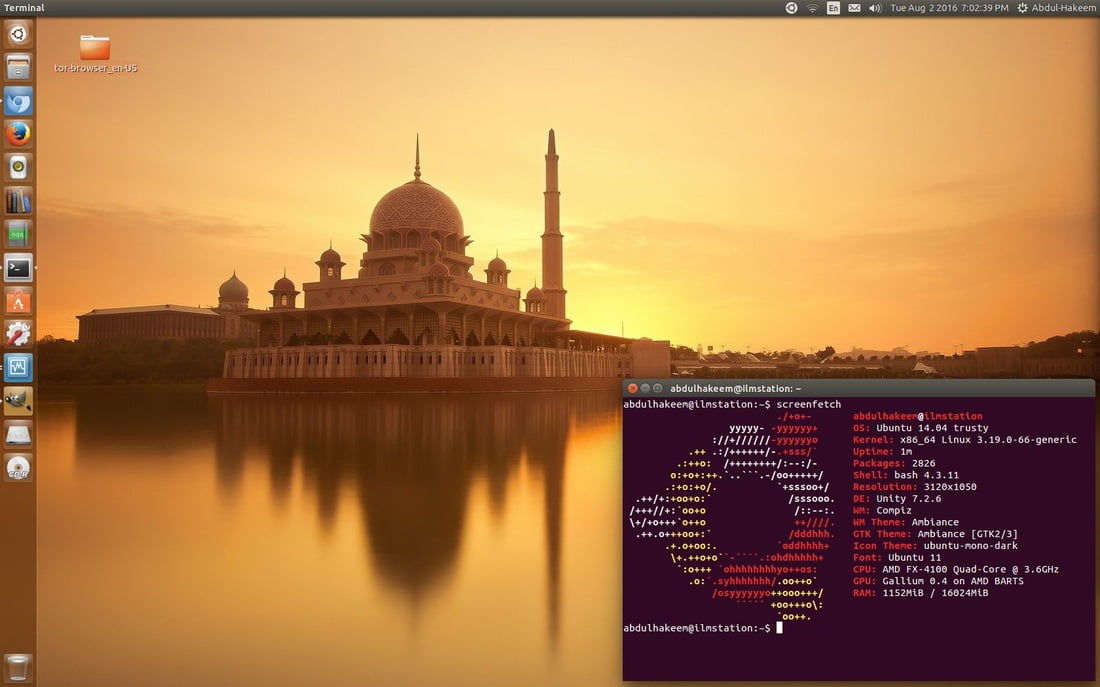Open the Files file manager

[x=18, y=67]
